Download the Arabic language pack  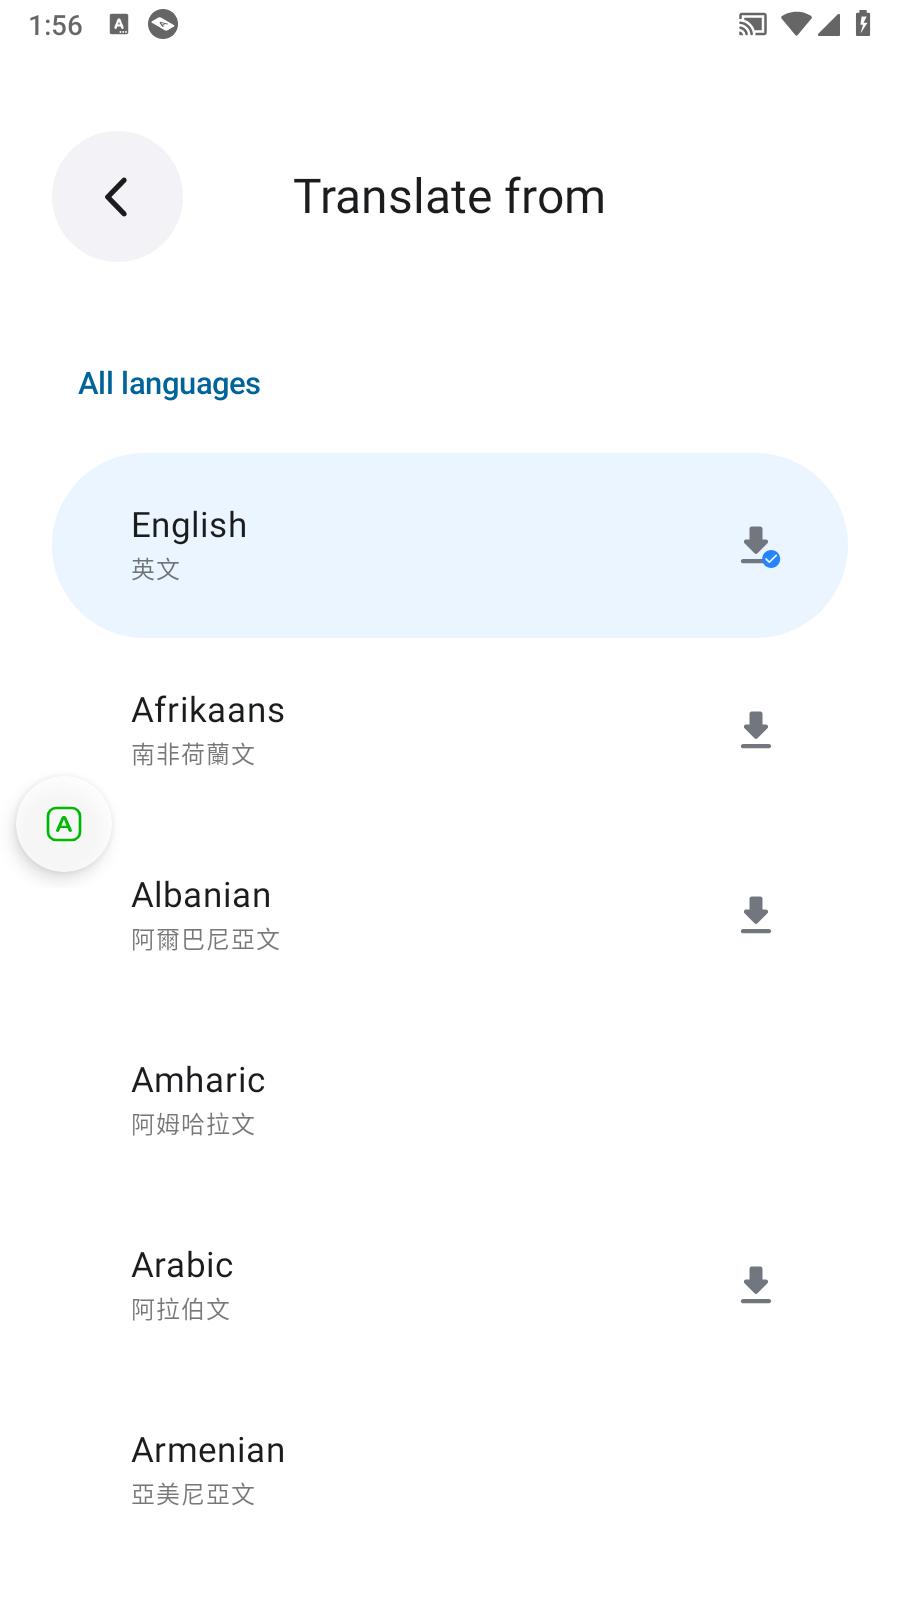click(x=756, y=1283)
